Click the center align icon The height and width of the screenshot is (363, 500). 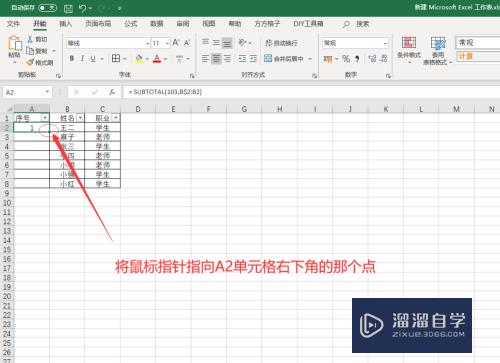point(216,59)
